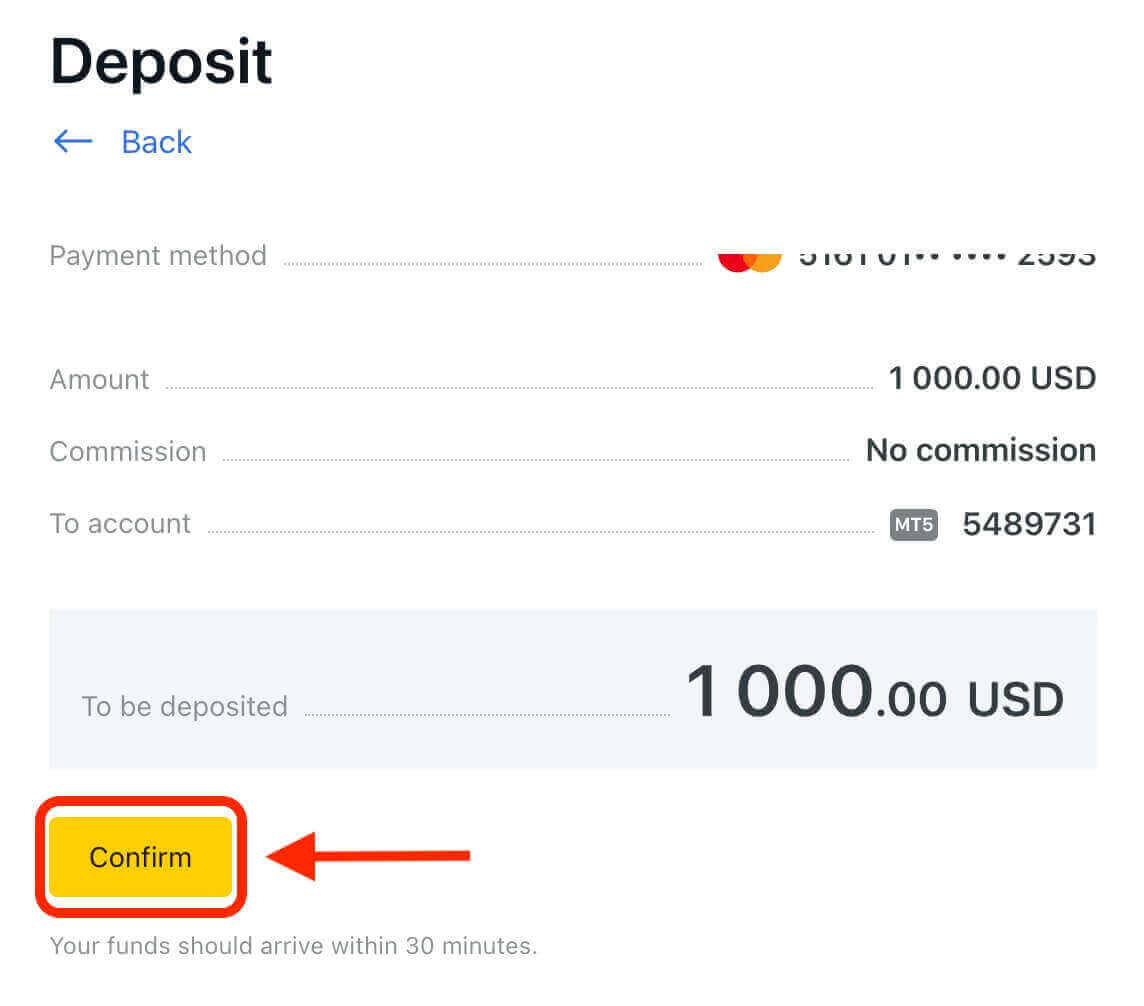Click the 1 000.00 USD amount value
This screenshot has height=1006, width=1144.
point(991,379)
